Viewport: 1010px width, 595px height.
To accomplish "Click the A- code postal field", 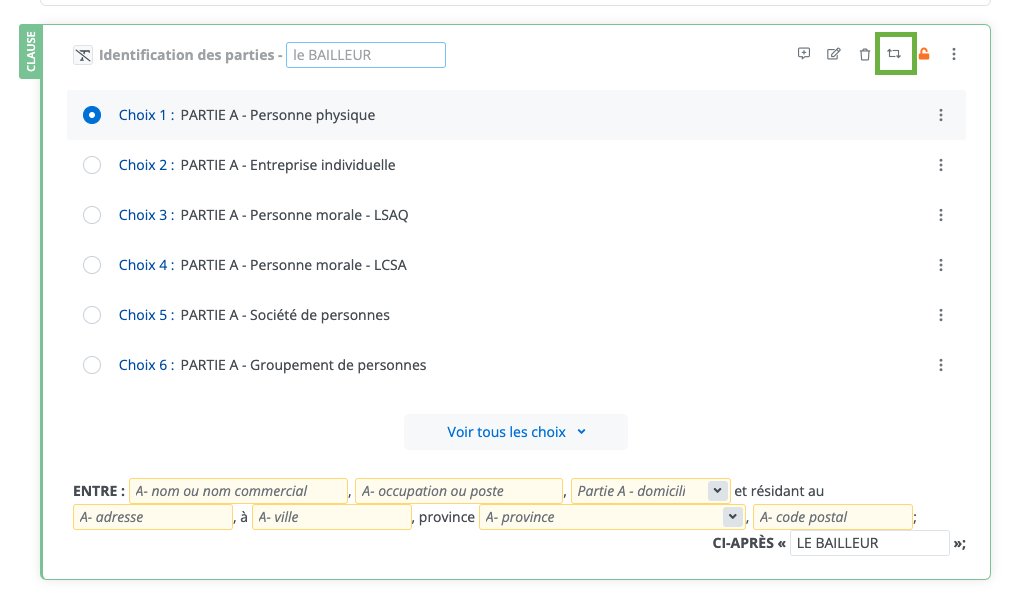I will (x=832, y=517).
